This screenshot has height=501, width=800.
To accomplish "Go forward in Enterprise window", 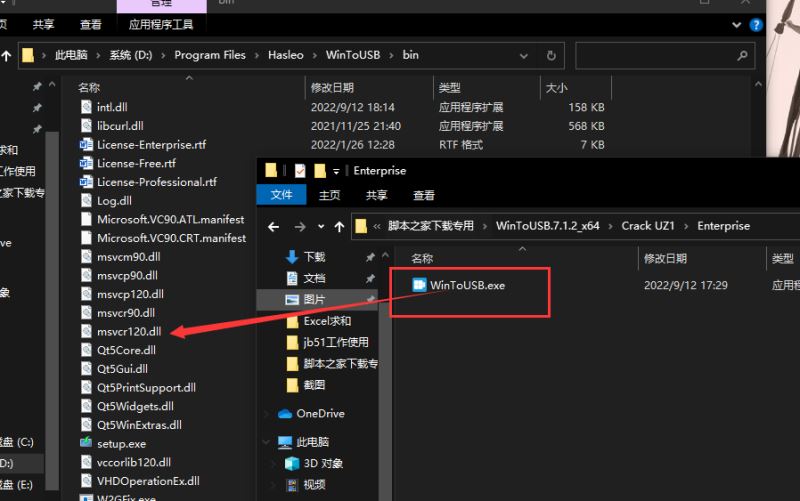I will tap(300, 227).
